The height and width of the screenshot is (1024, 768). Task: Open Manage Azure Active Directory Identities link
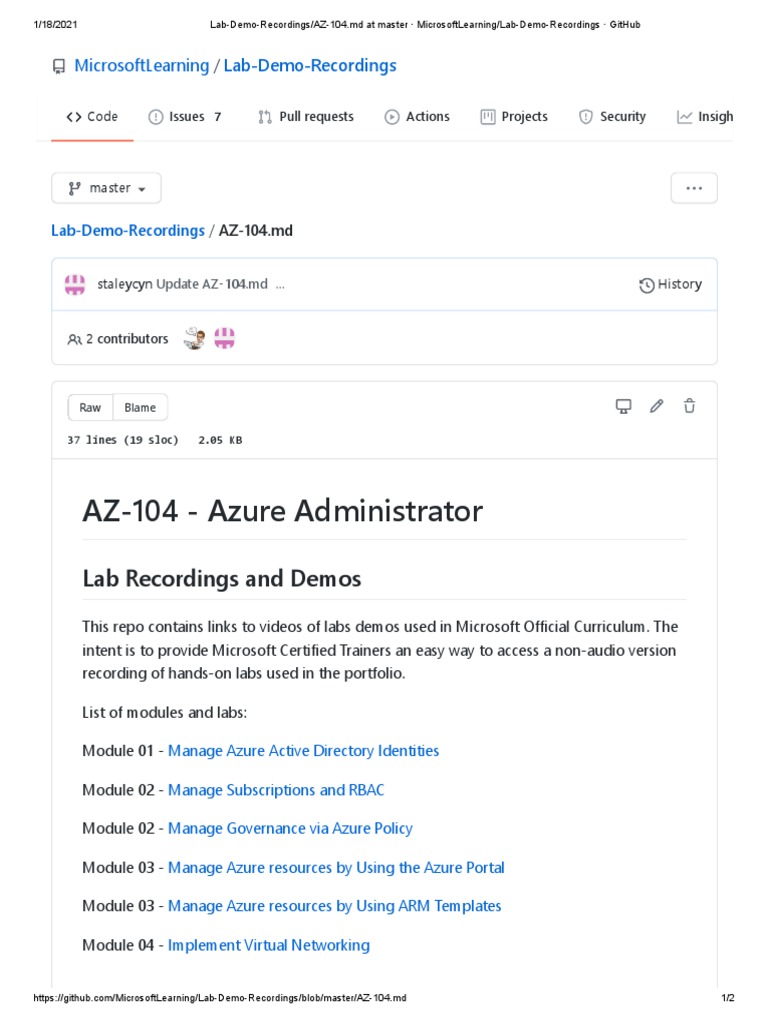coord(304,751)
